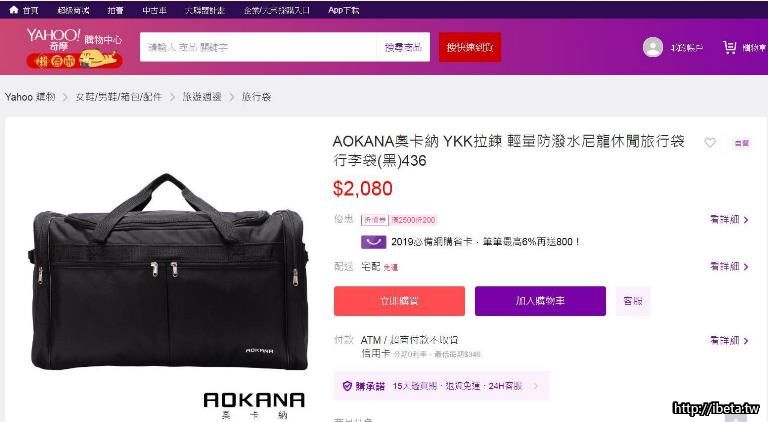Open the Yahoo shopping center logo
The image size is (768, 422).
click(x=74, y=48)
